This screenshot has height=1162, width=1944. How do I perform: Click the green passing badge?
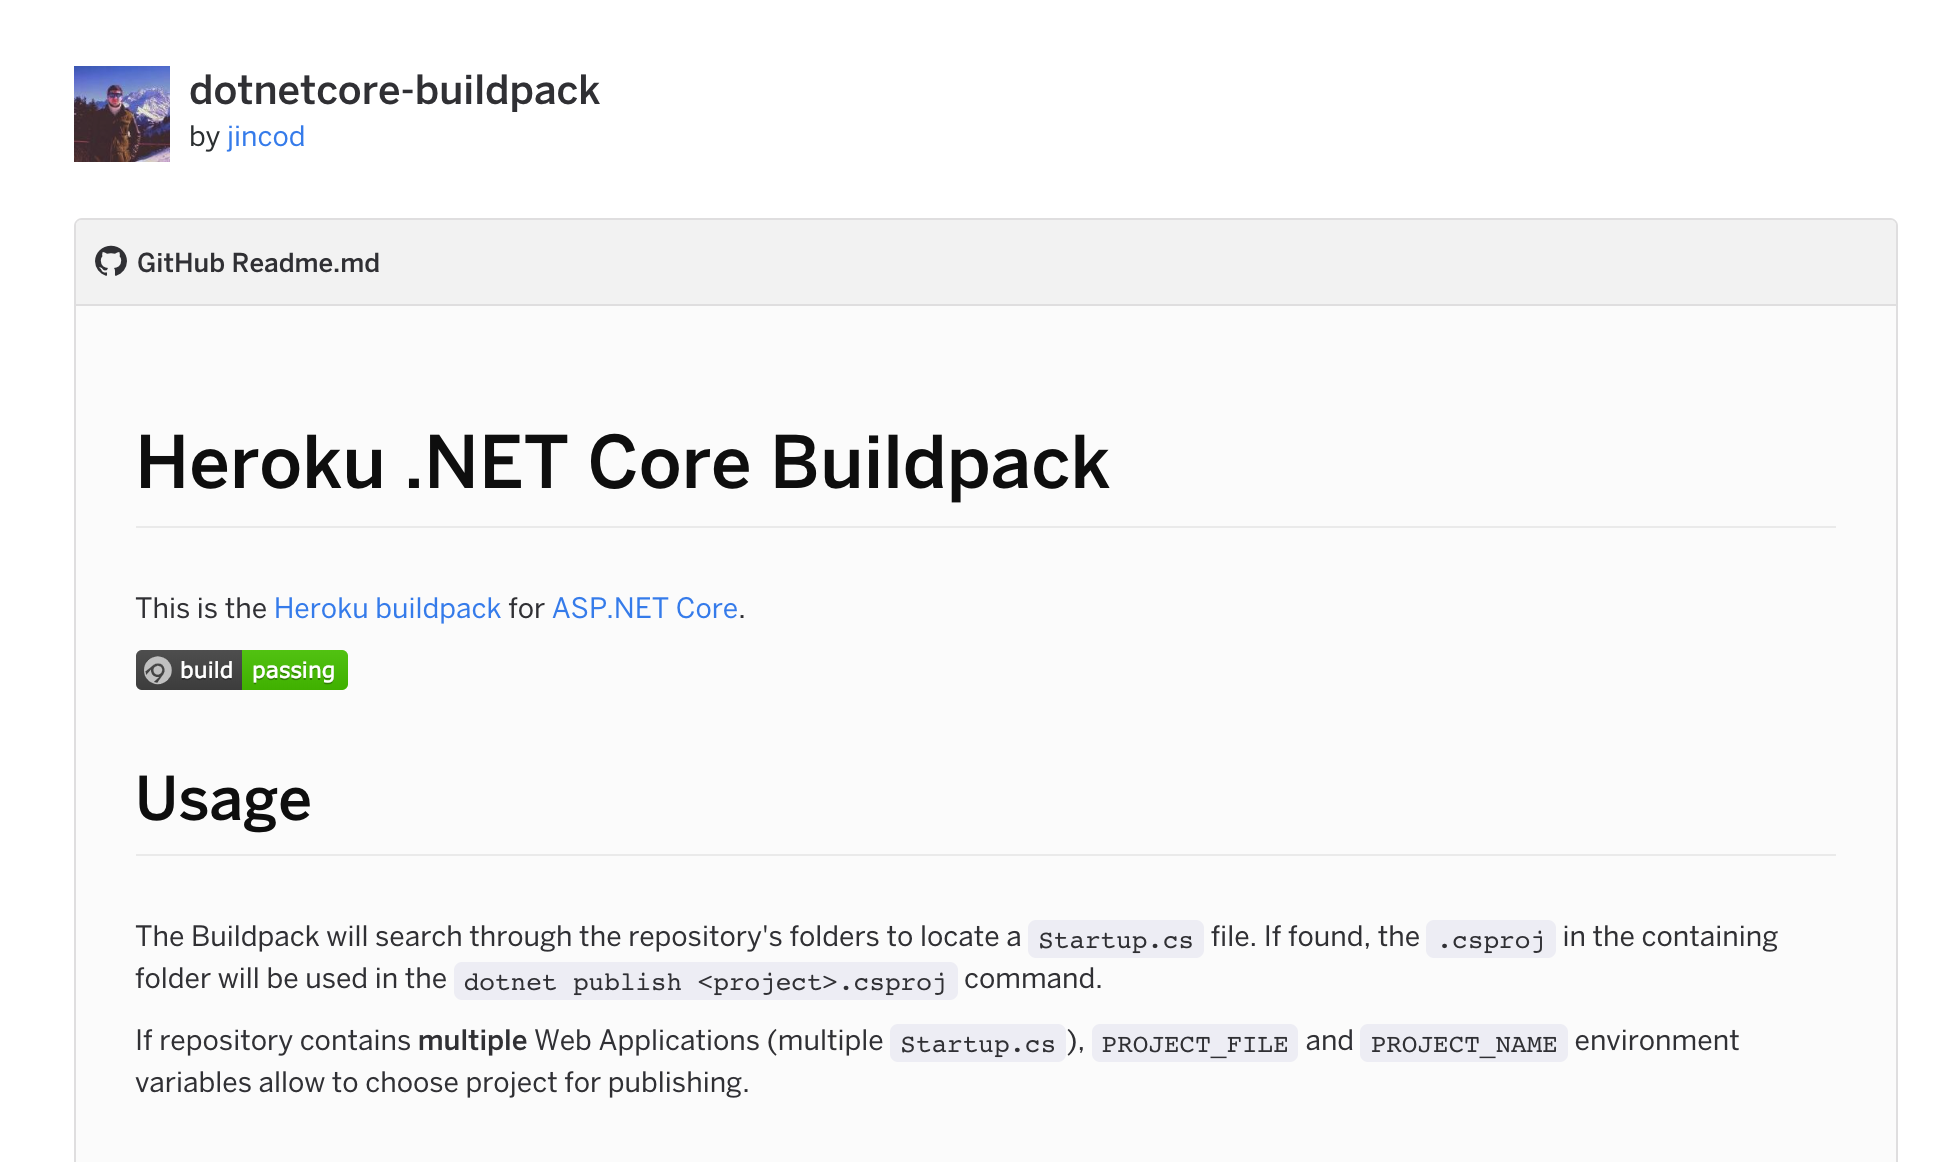coord(293,670)
